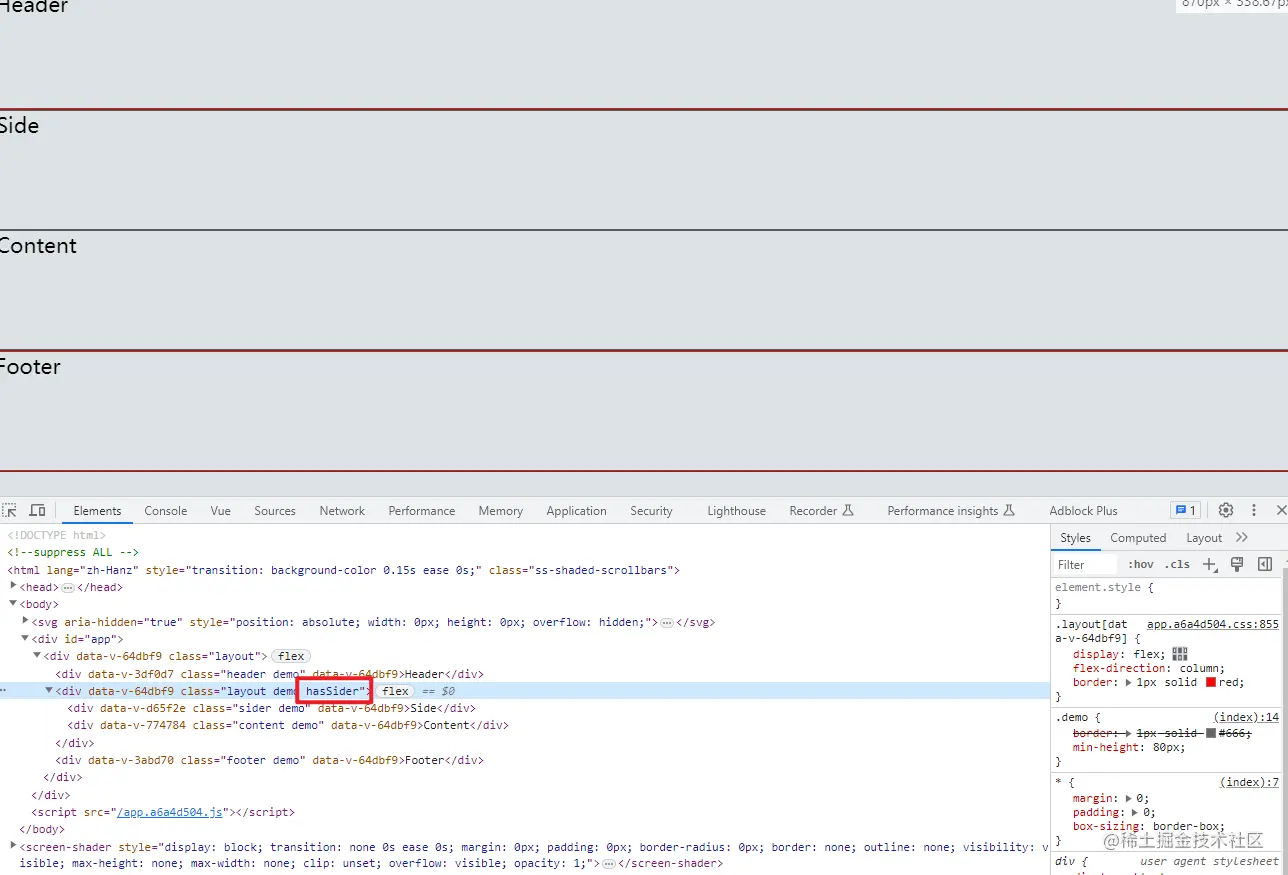The width and height of the screenshot is (1288, 875).
Task: Select the html lang="zh-Hanz" node
Action: tap(344, 570)
